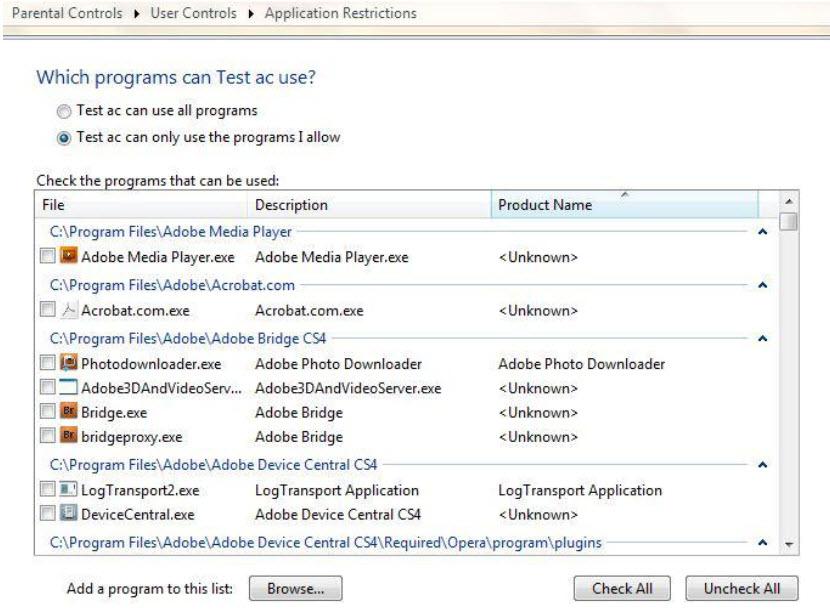Click the Uncheck All button
830x612 pixels.
coord(742,589)
